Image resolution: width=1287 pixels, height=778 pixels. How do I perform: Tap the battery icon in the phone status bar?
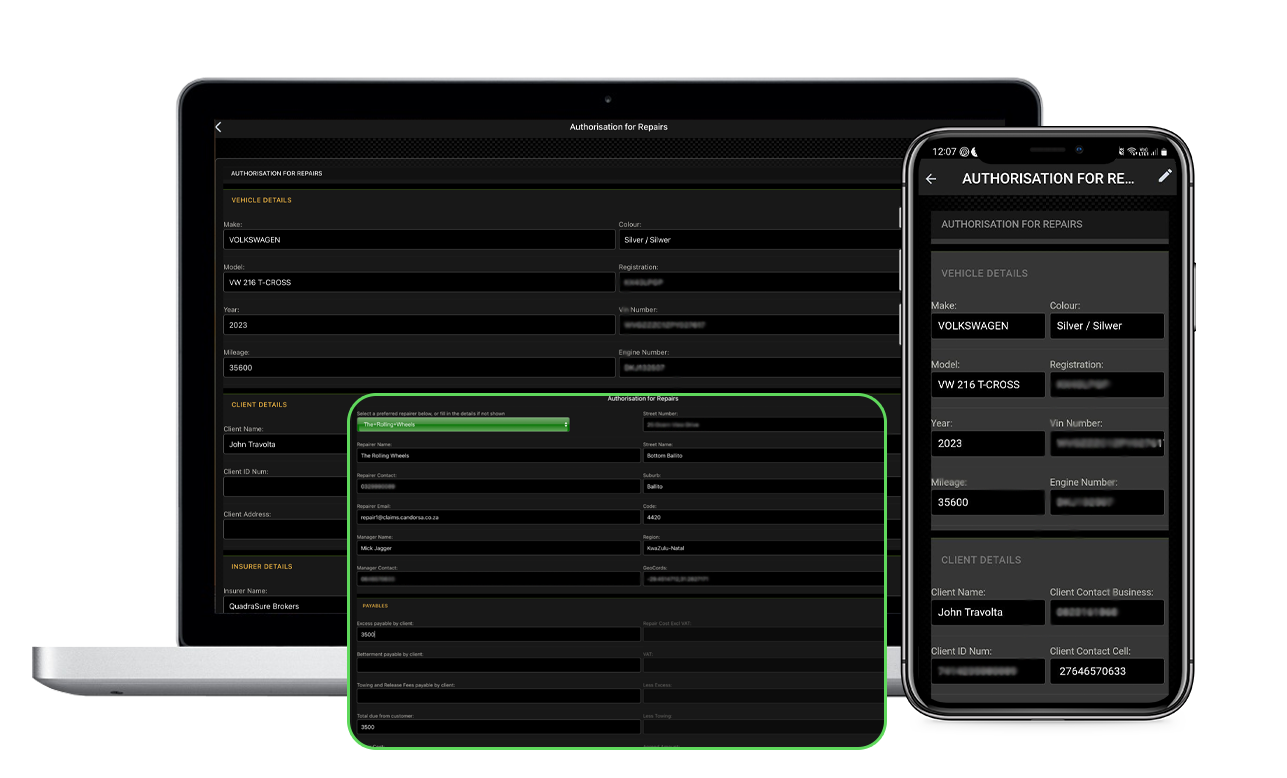pos(1165,152)
